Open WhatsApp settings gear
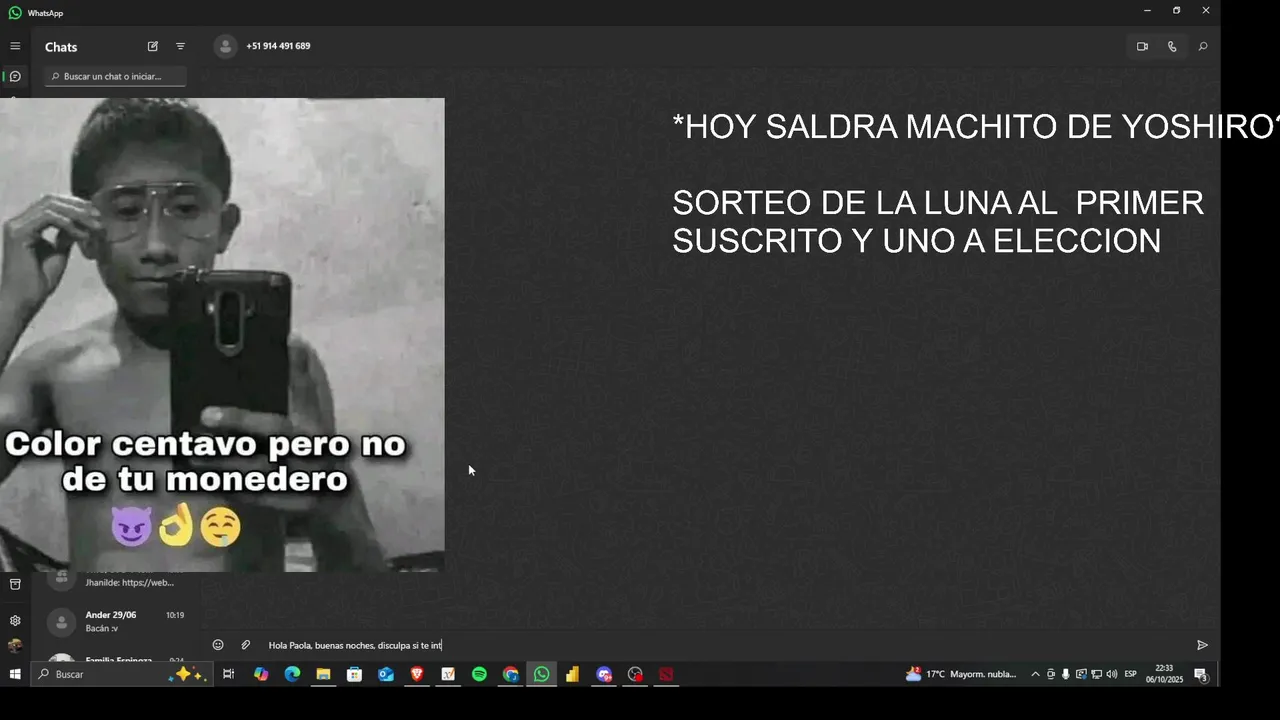The width and height of the screenshot is (1280, 720). pos(15,620)
